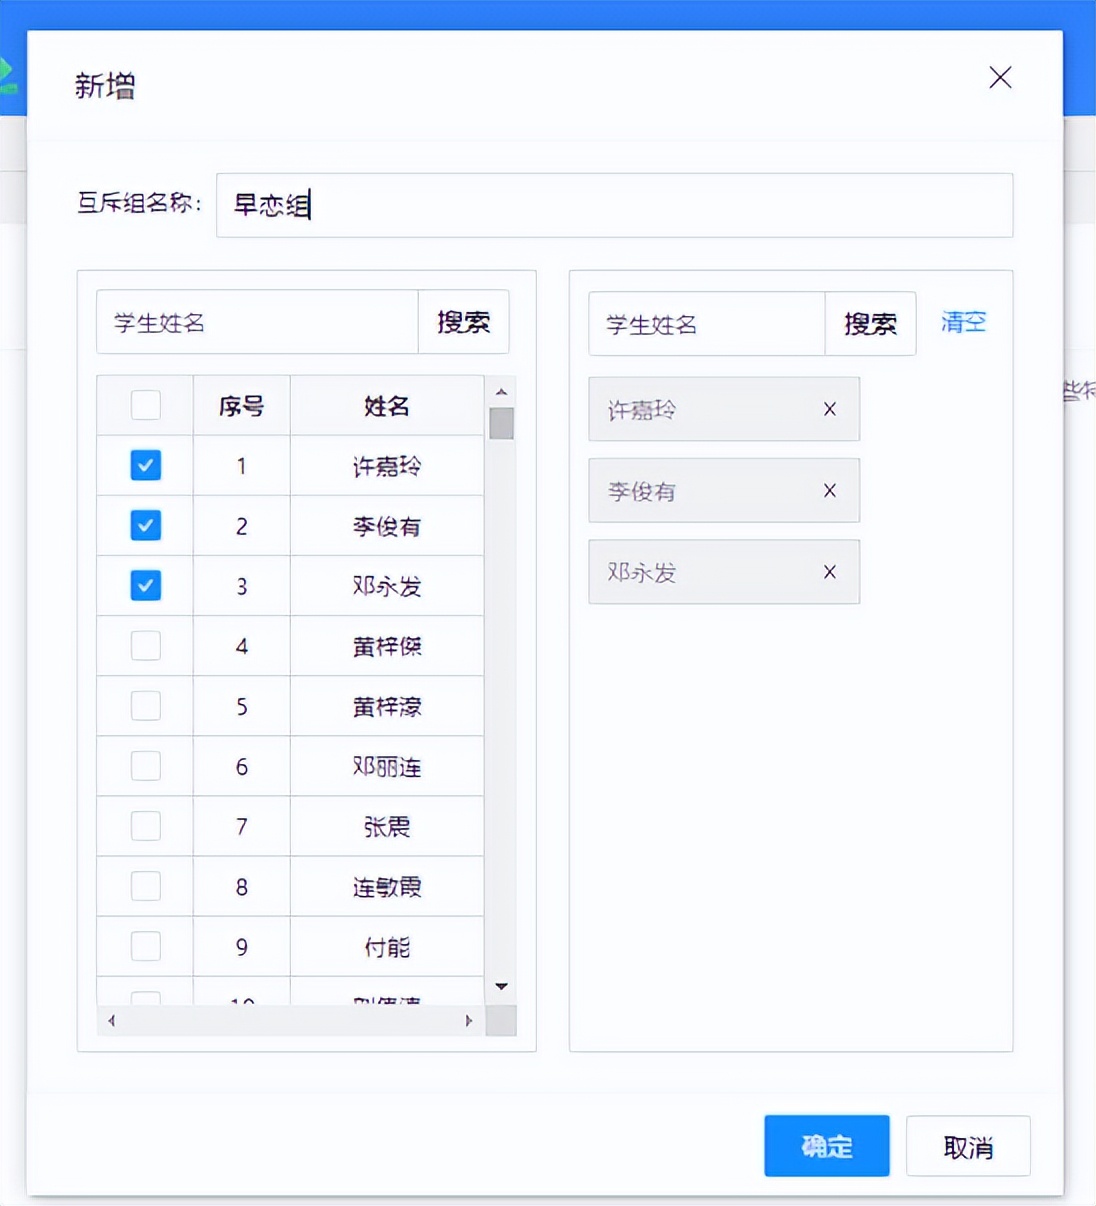Check the box for student 黄梓傑
Viewport: 1096px width, 1206px height.
coord(145,645)
